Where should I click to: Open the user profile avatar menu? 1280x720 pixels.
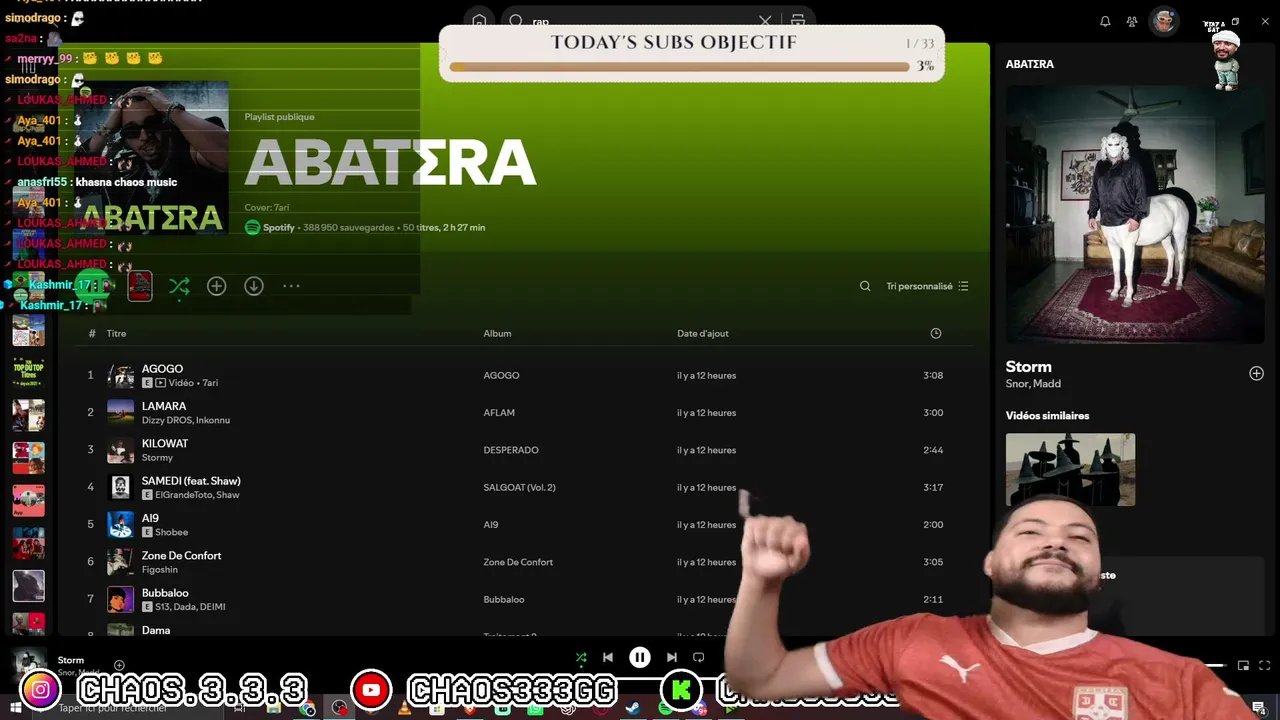tap(1164, 21)
